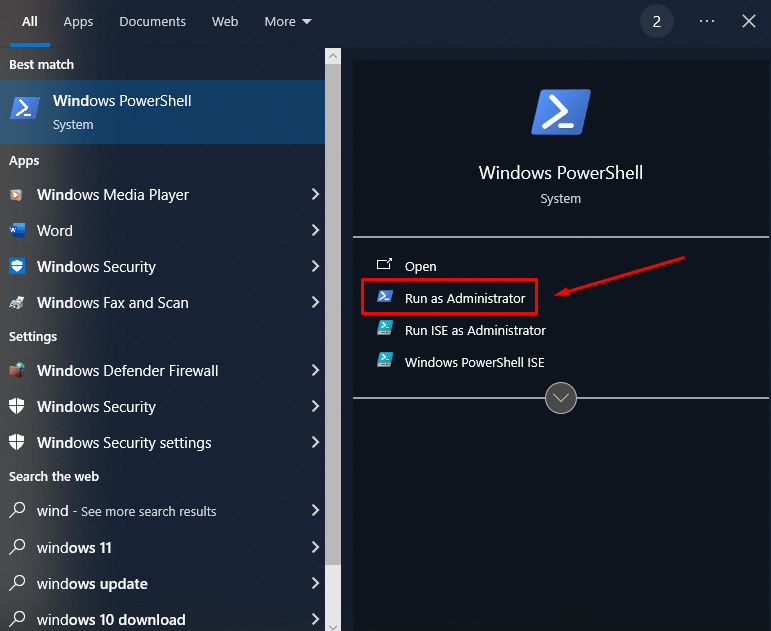Select the 'windows 10 download' suggestion
The width and height of the screenshot is (771, 631).
(x=162, y=619)
